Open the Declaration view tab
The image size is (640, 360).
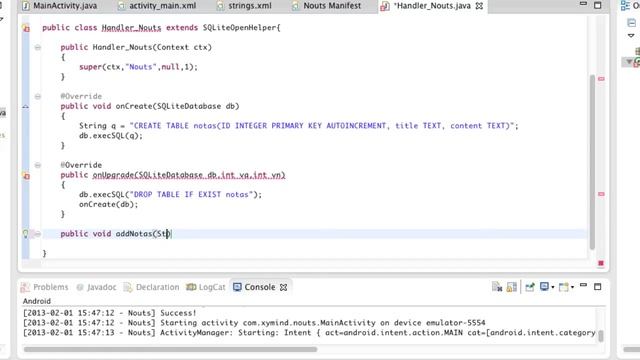151,287
